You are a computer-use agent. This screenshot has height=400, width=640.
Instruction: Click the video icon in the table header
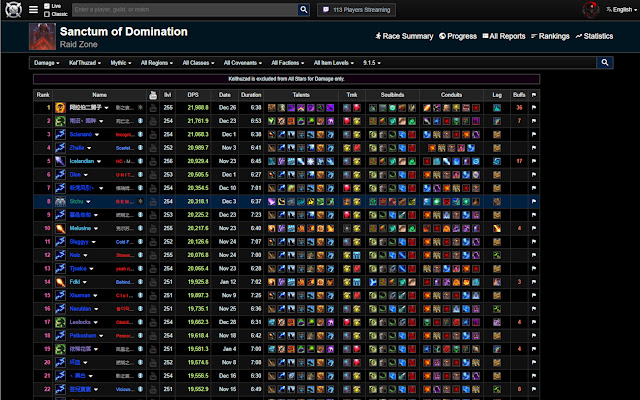(153, 95)
